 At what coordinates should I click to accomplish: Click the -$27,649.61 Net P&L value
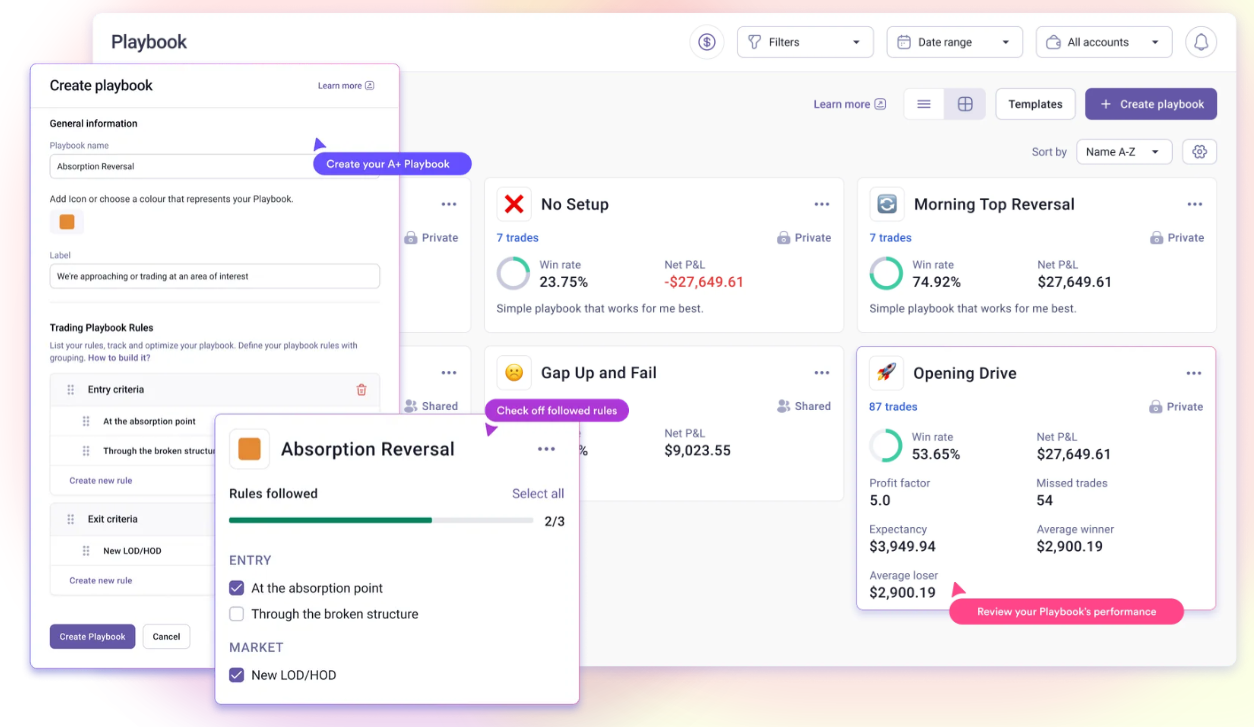[704, 282]
